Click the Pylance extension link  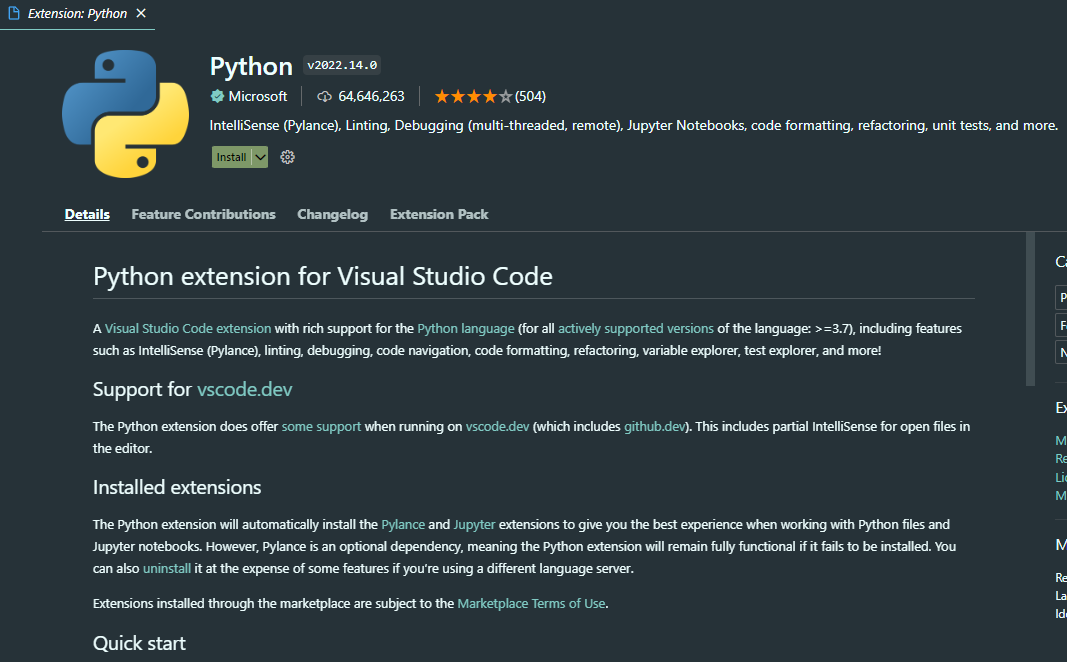403,524
